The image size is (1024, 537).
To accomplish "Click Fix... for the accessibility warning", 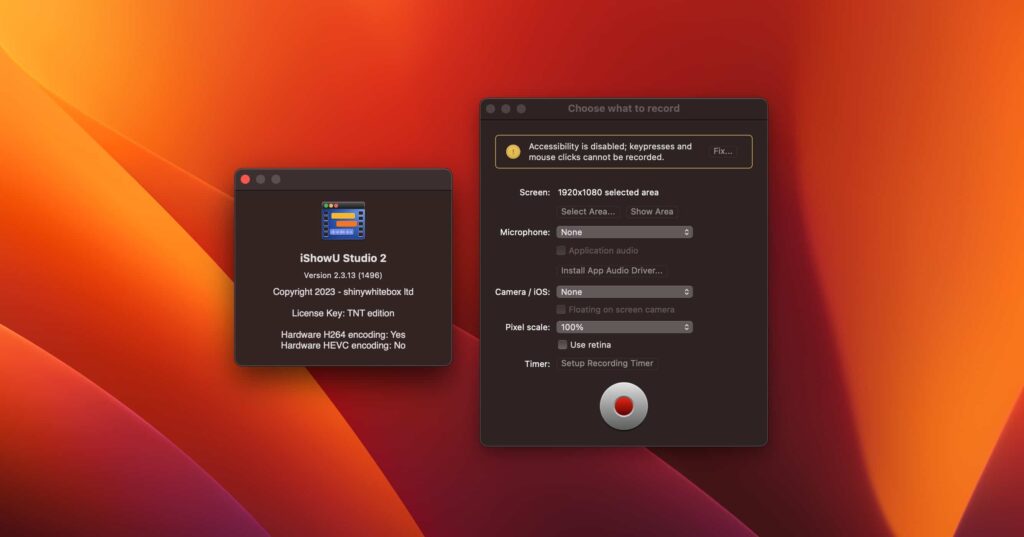I will tap(722, 151).
